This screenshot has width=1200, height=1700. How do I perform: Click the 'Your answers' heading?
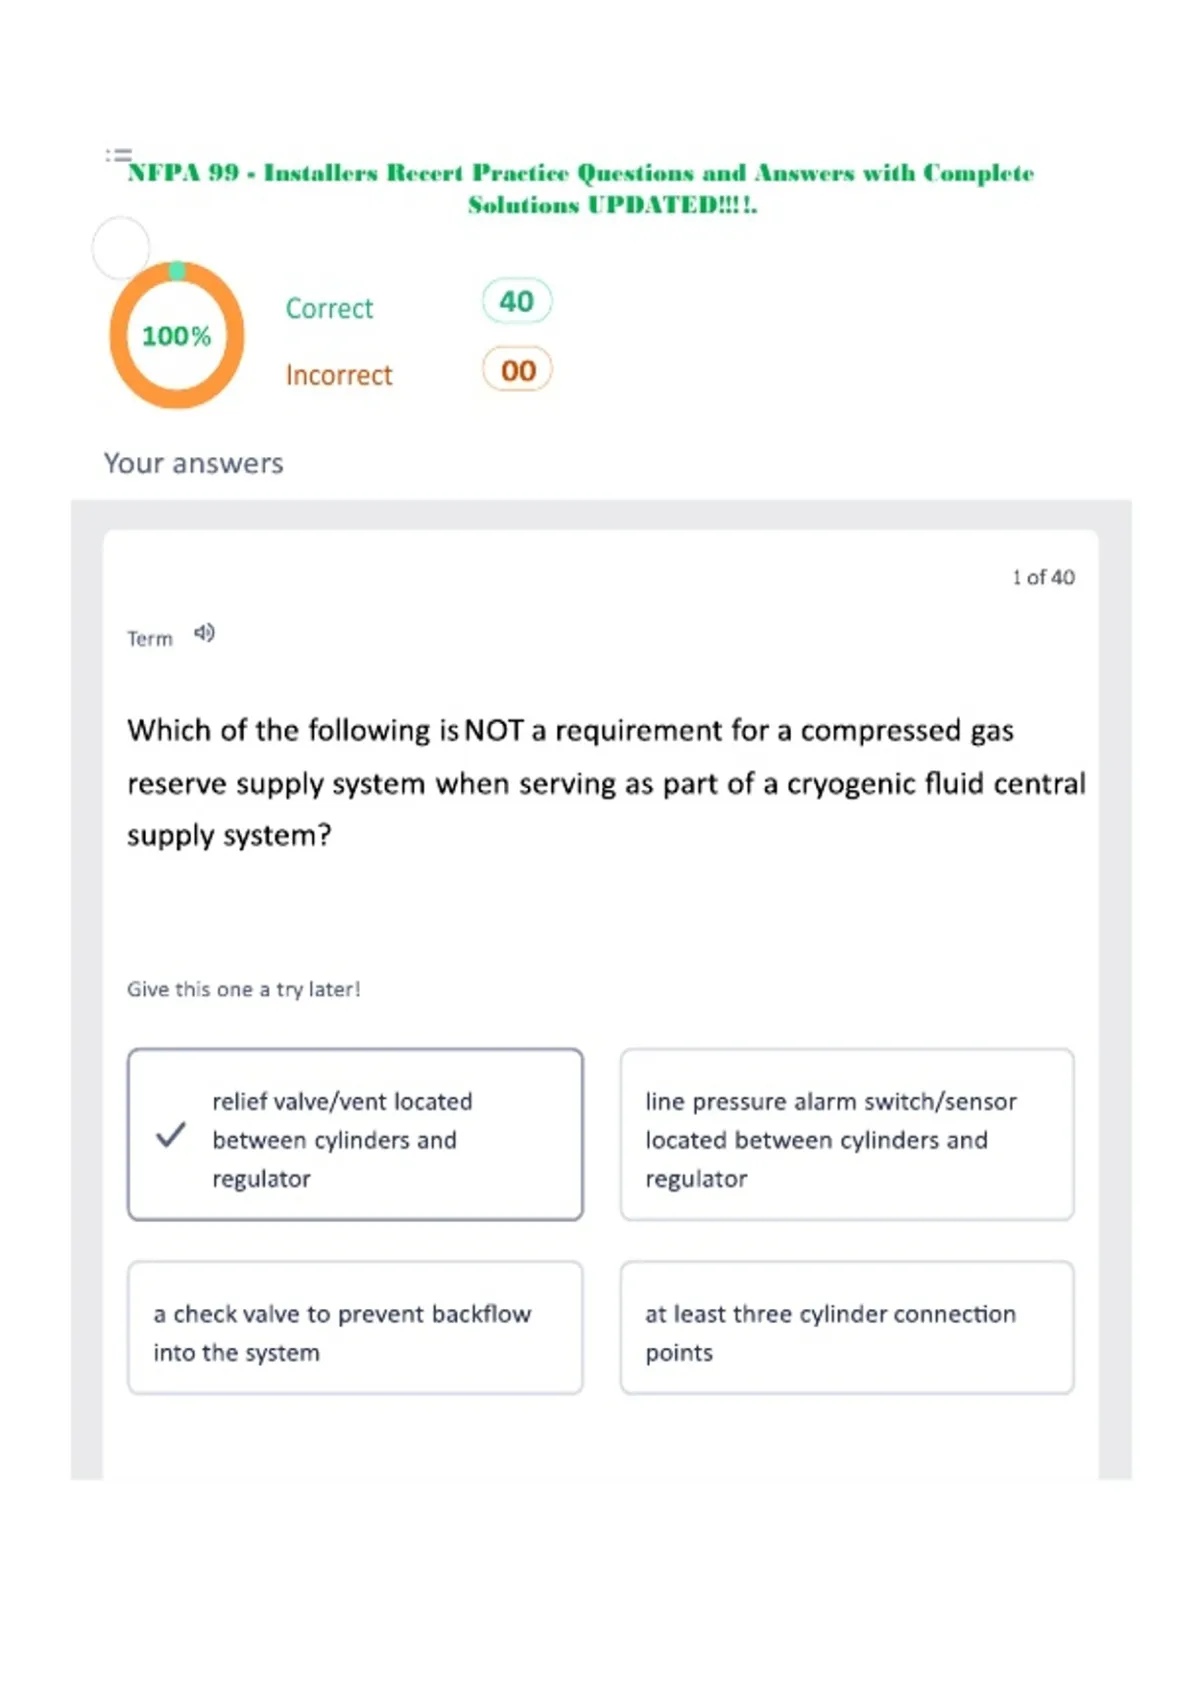point(194,463)
